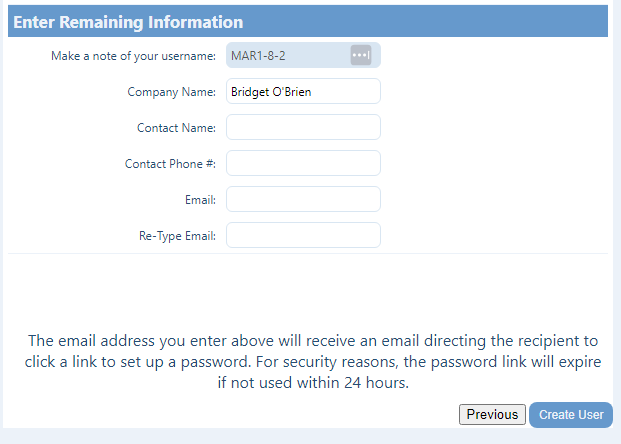Click the 'if not used within 24 hours' text
Image resolution: width=621 pixels, height=444 pixels.
[x=312, y=382]
